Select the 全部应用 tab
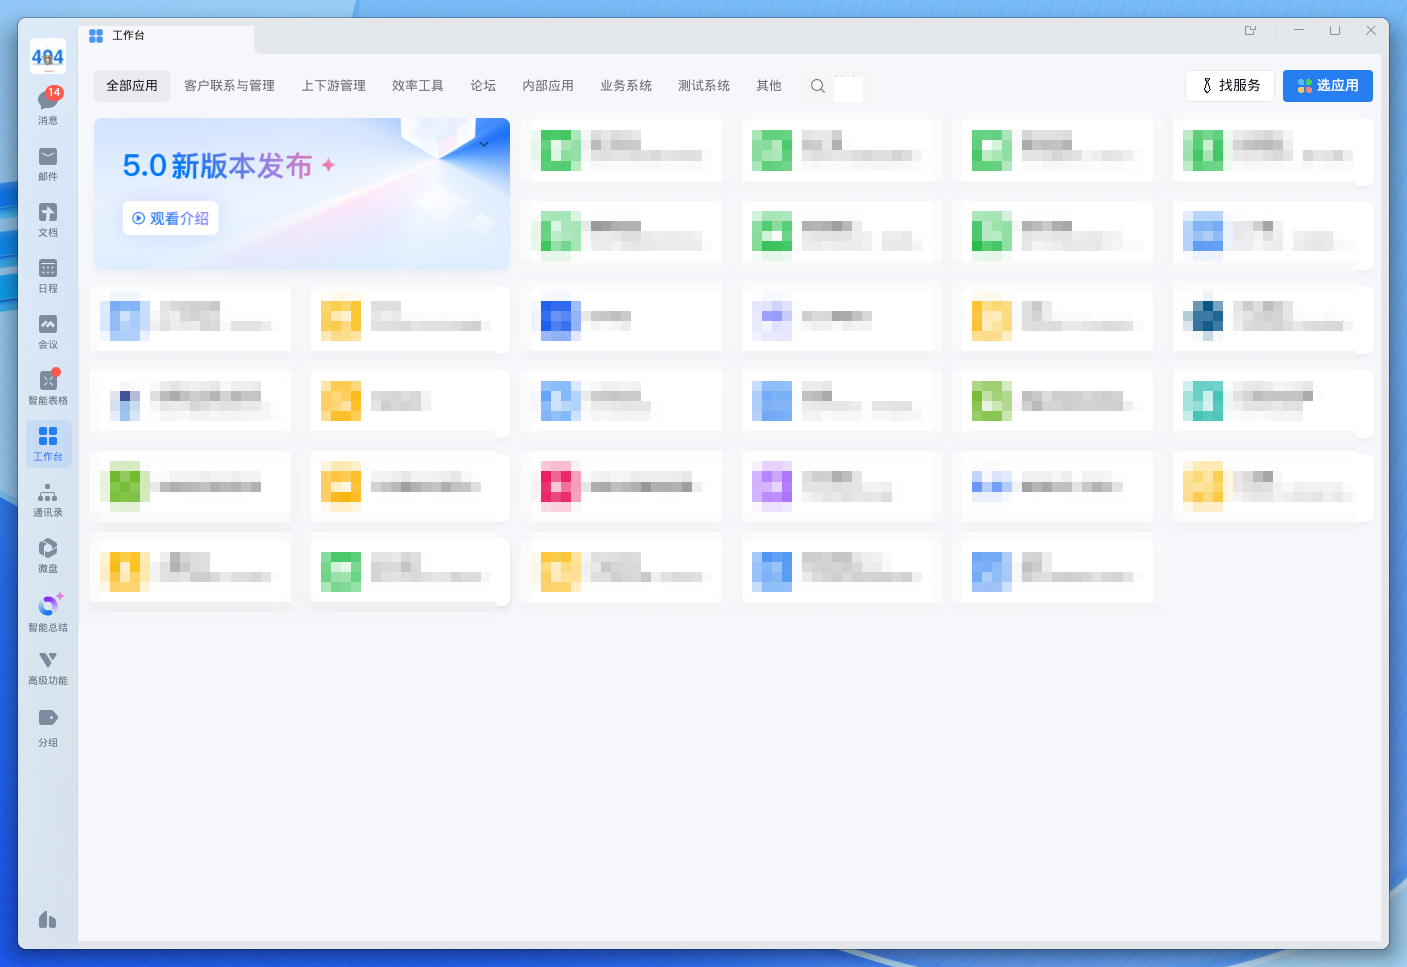The height and width of the screenshot is (967, 1407). (132, 86)
